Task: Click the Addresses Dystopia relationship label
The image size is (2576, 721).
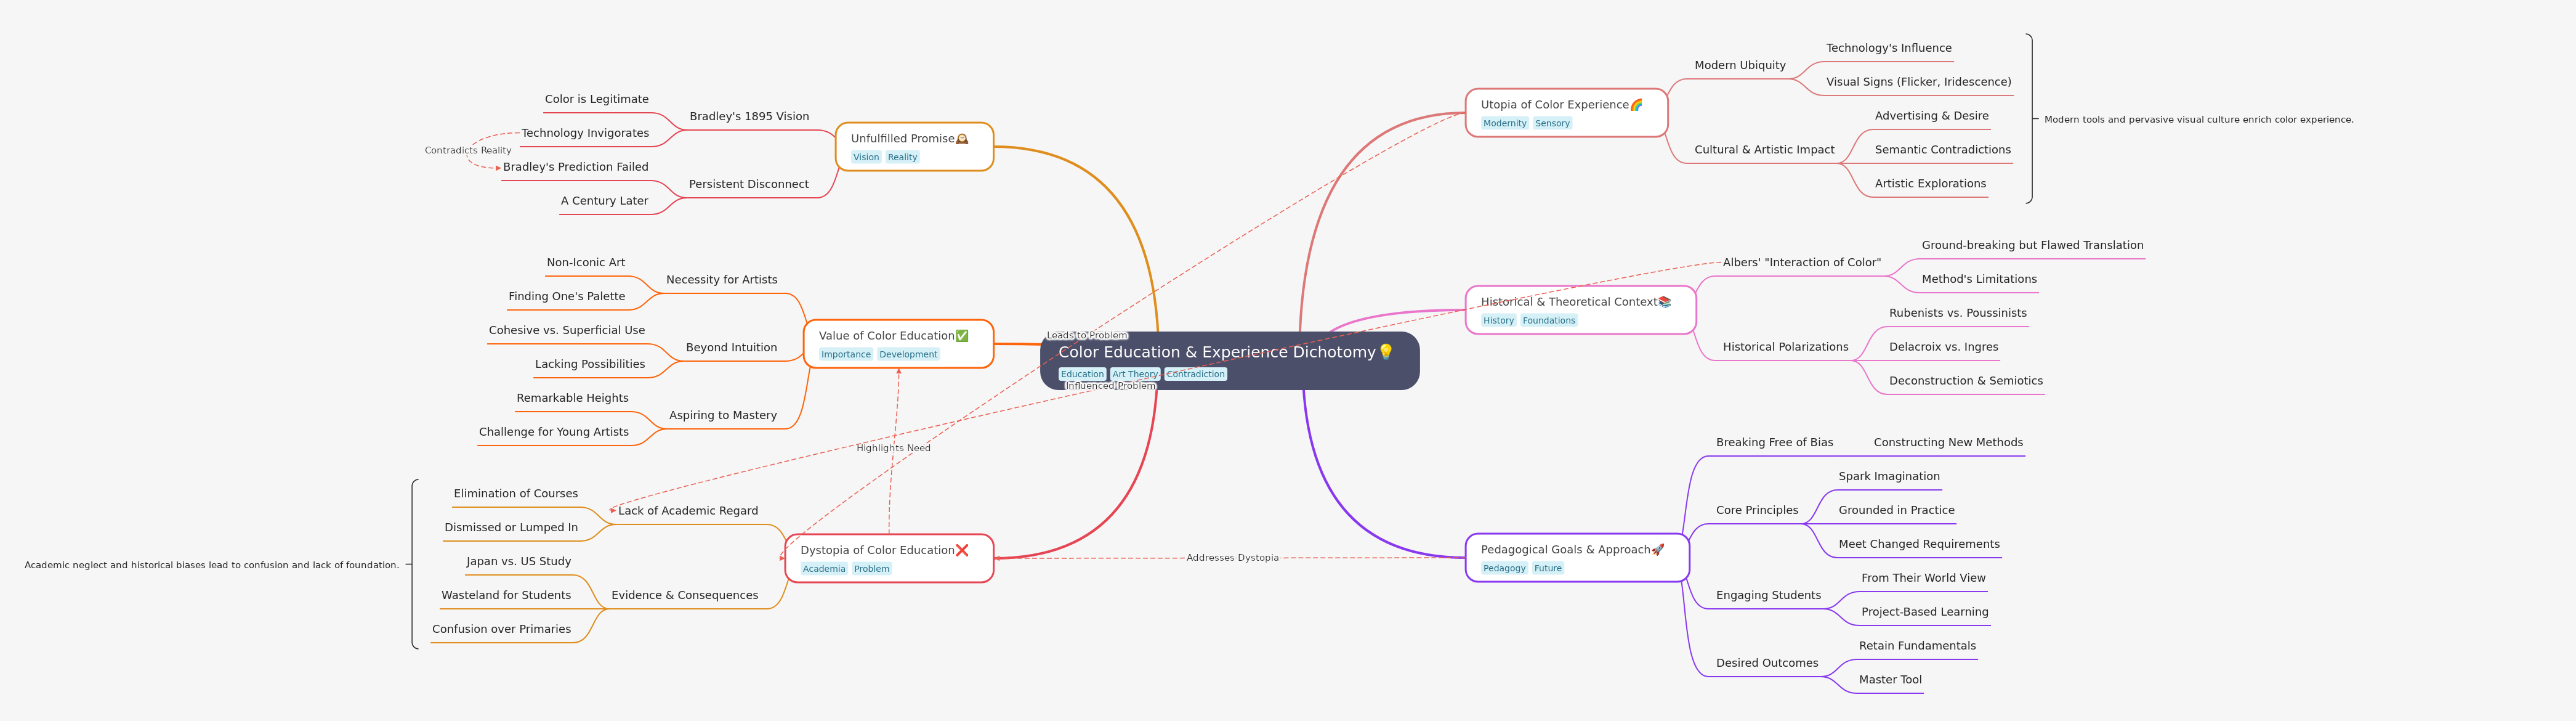Action: [1232, 558]
